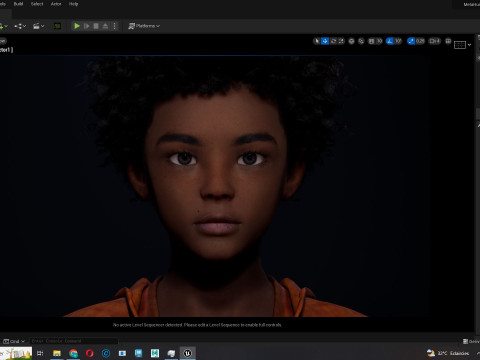Select the Scale gizmo tool
The image size is (480, 360).
point(341,41)
